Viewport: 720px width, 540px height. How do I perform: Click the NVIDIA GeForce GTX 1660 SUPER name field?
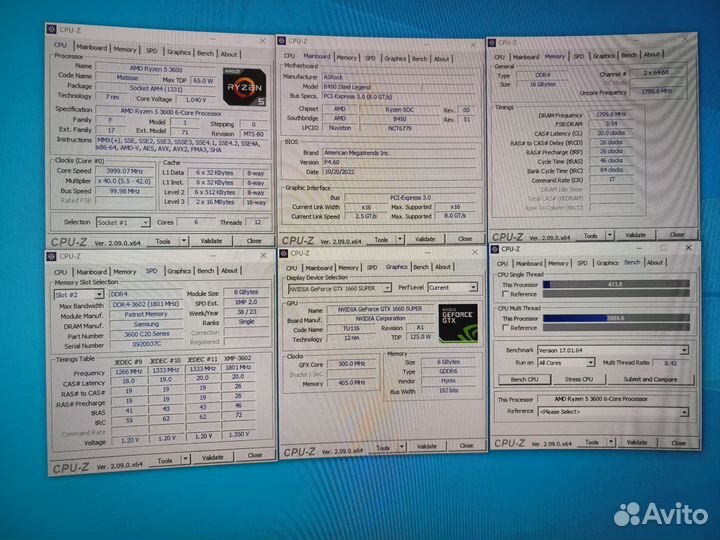(380, 309)
